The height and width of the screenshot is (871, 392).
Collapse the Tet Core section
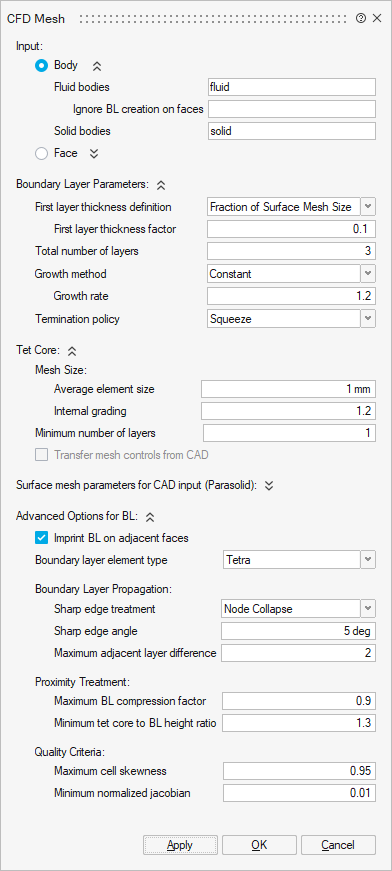click(72, 351)
